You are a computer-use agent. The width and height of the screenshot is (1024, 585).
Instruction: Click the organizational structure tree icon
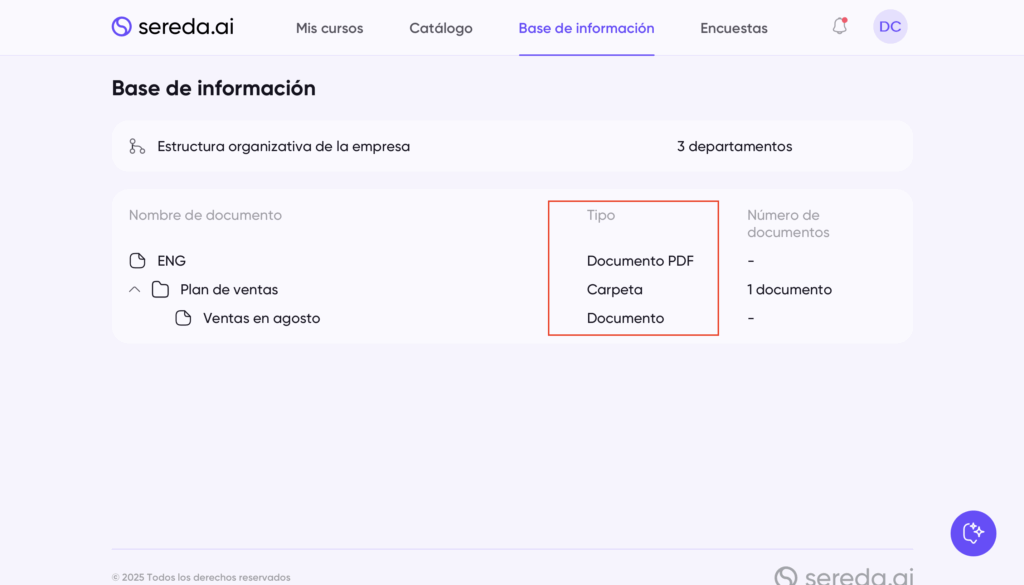click(x=137, y=146)
